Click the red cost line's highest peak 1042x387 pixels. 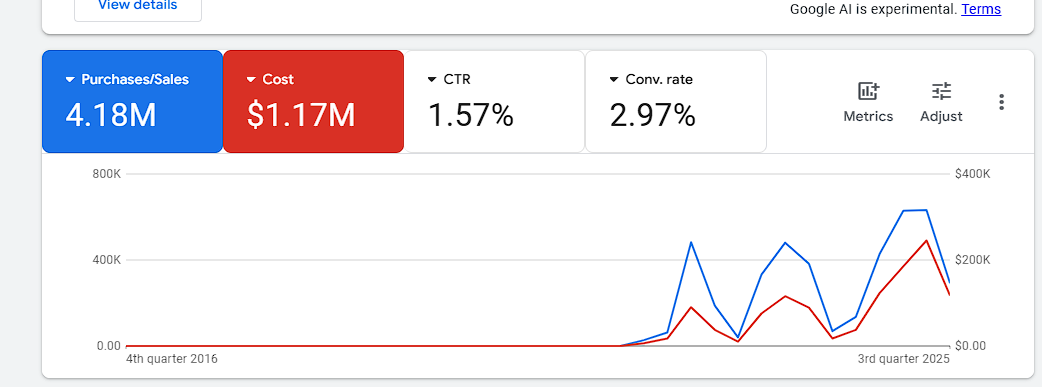[x=926, y=240]
